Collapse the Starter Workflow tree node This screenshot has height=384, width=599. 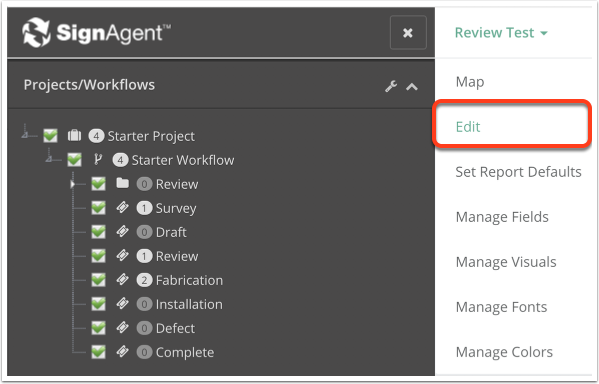[x=49, y=159]
